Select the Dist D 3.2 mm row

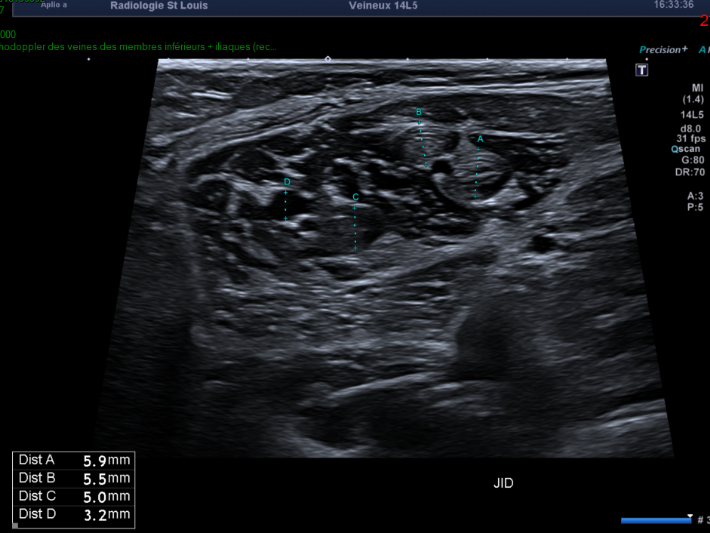tap(74, 514)
